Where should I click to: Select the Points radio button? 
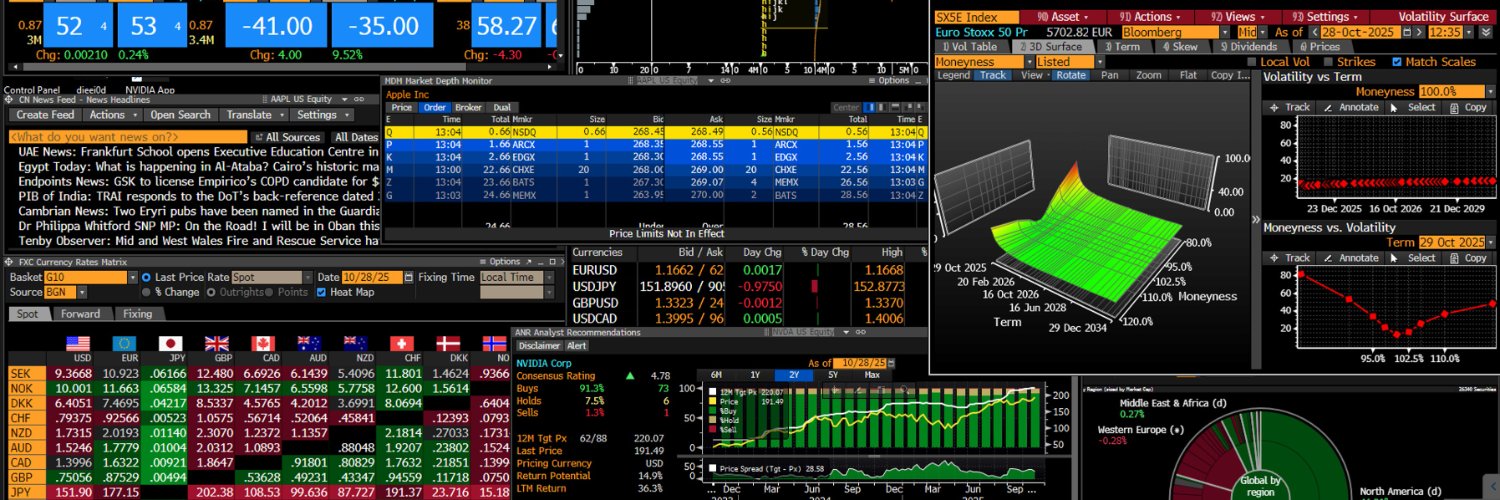269,292
